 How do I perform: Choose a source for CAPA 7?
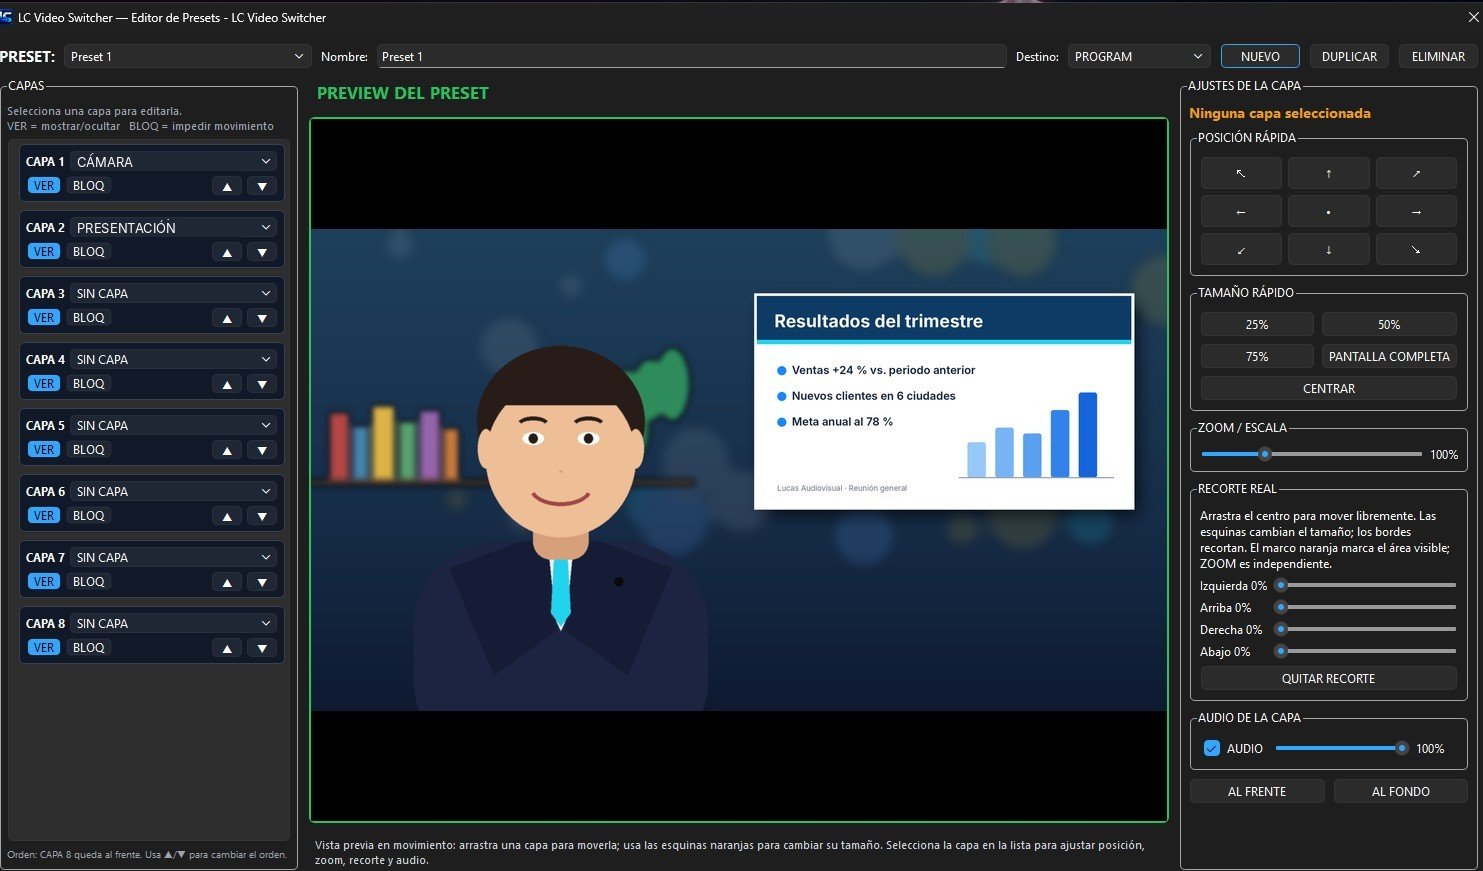click(174, 557)
